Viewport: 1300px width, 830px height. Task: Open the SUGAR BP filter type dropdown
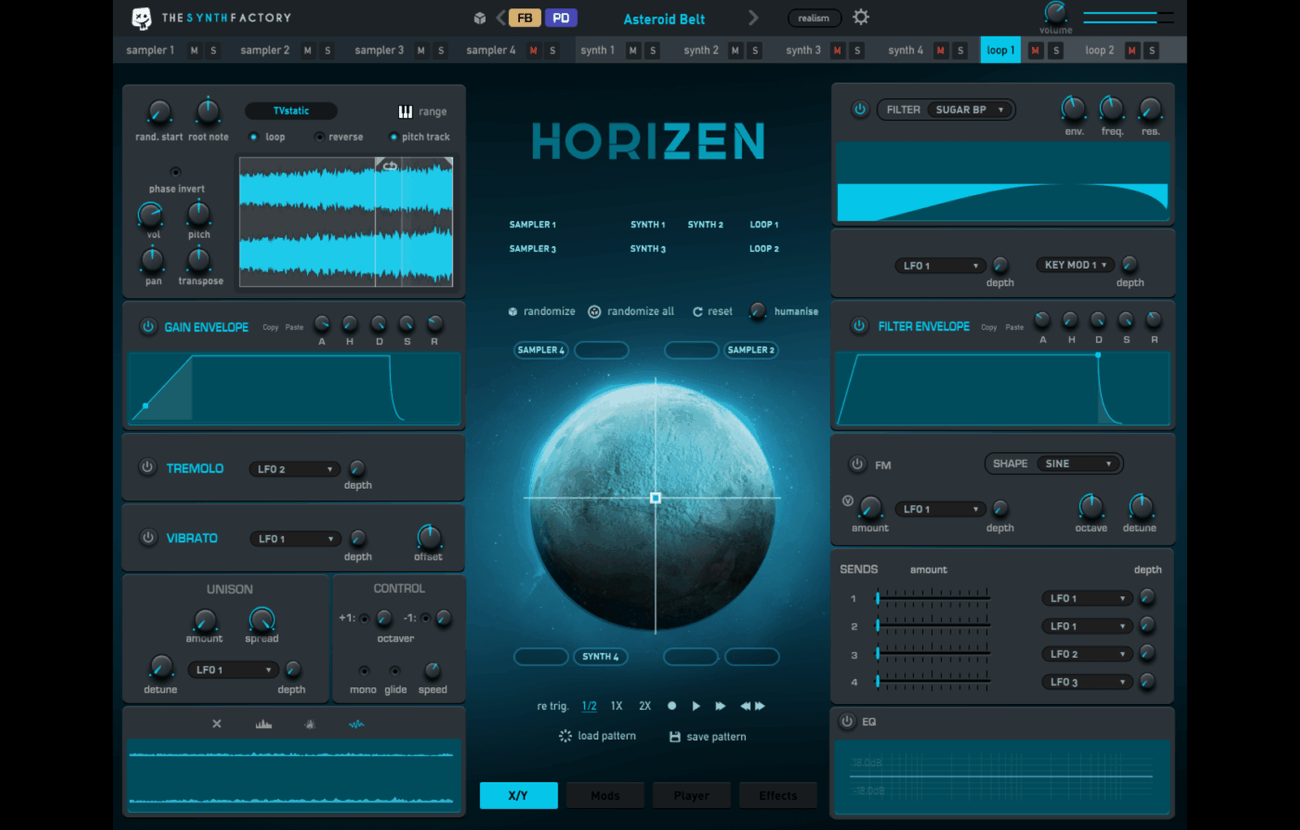(x=969, y=110)
